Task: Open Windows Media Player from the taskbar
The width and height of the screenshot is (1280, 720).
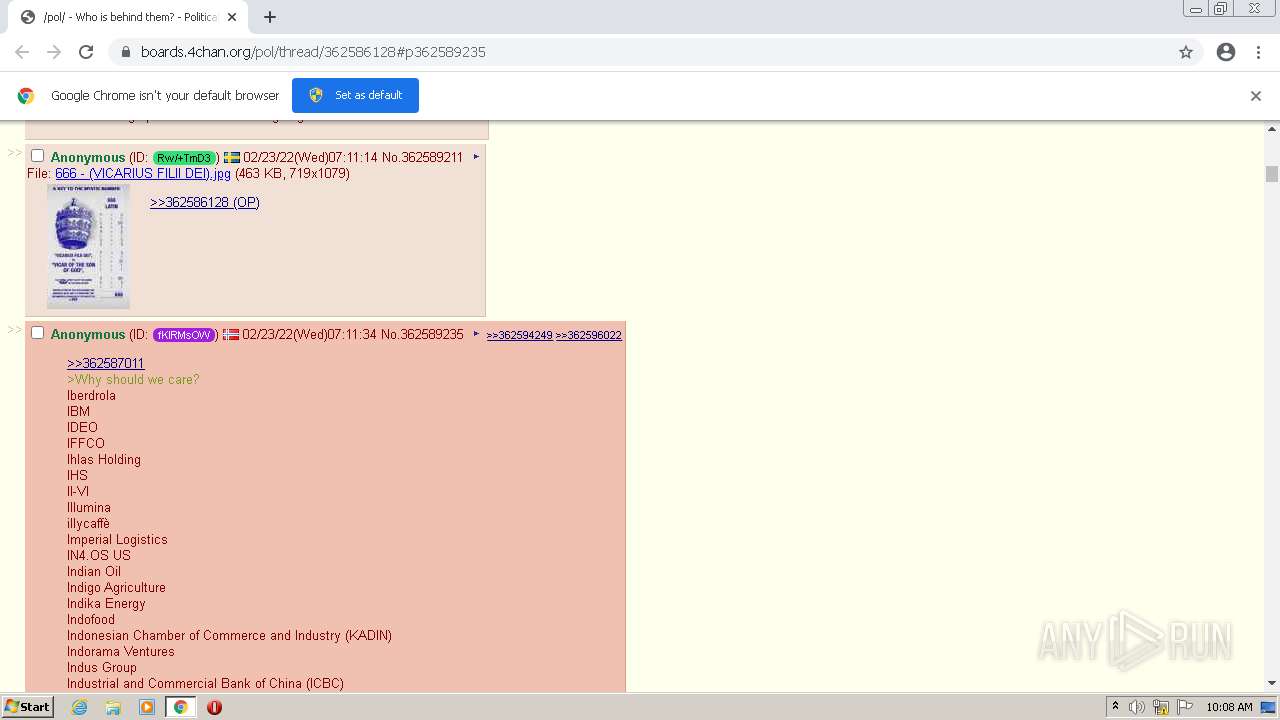Action: (x=147, y=707)
